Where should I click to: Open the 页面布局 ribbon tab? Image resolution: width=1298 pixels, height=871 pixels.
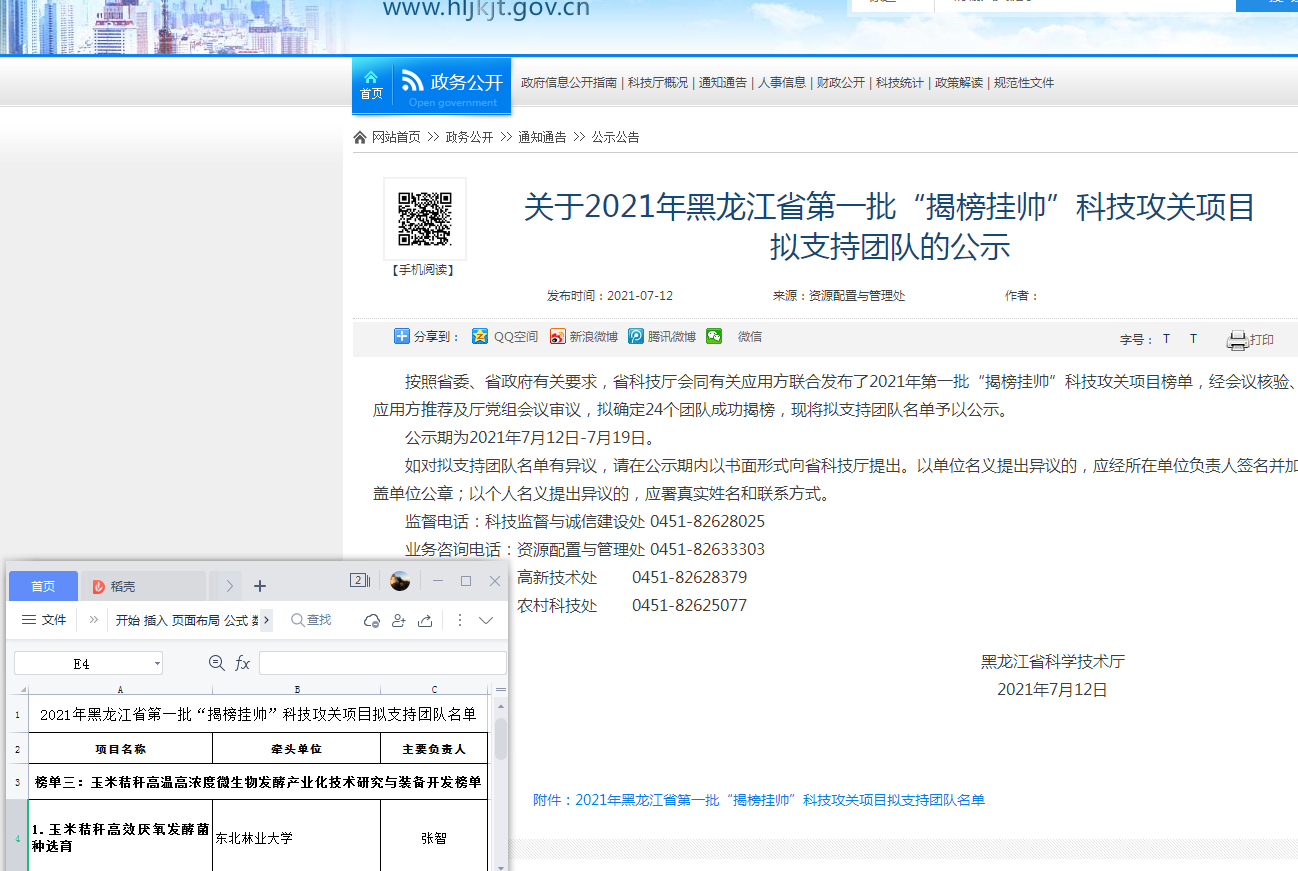(196, 620)
